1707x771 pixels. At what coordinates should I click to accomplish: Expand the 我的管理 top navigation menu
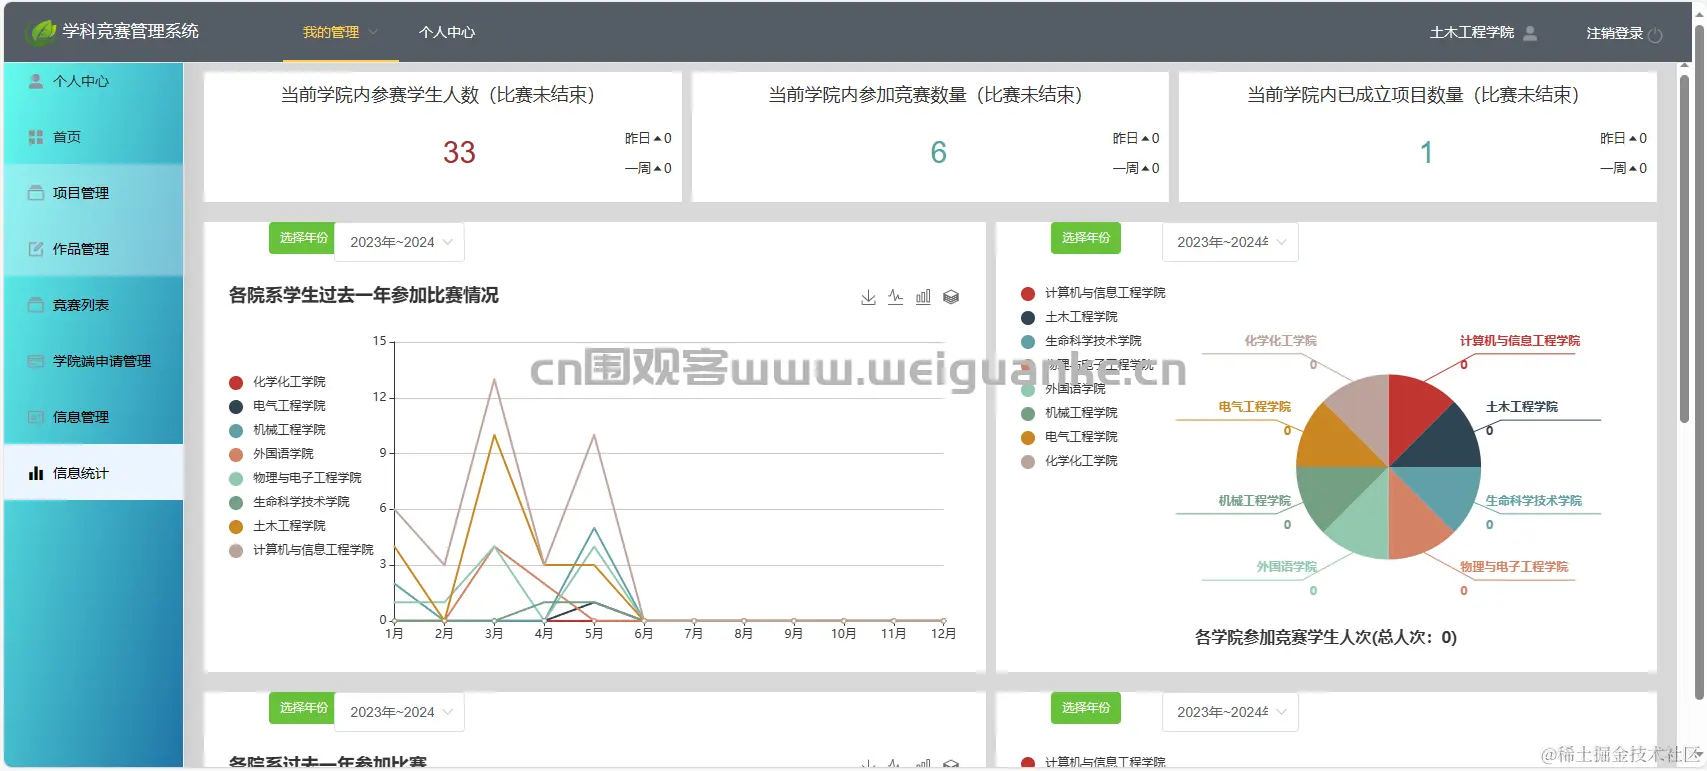(x=340, y=32)
